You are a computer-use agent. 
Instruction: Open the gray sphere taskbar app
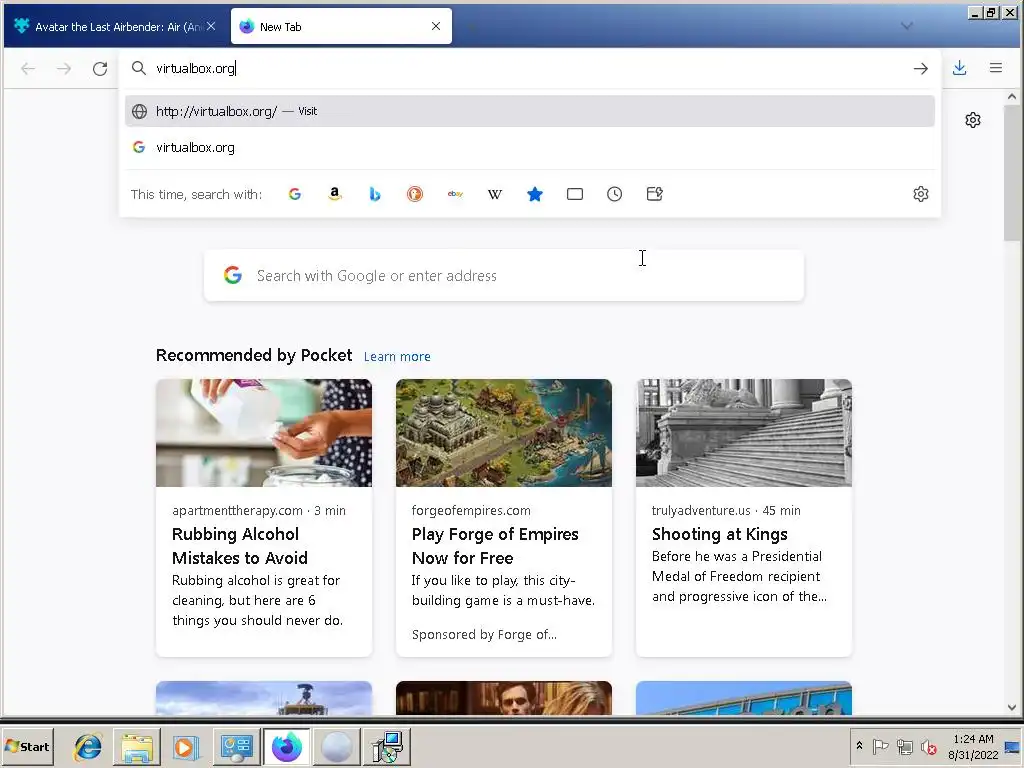336,746
